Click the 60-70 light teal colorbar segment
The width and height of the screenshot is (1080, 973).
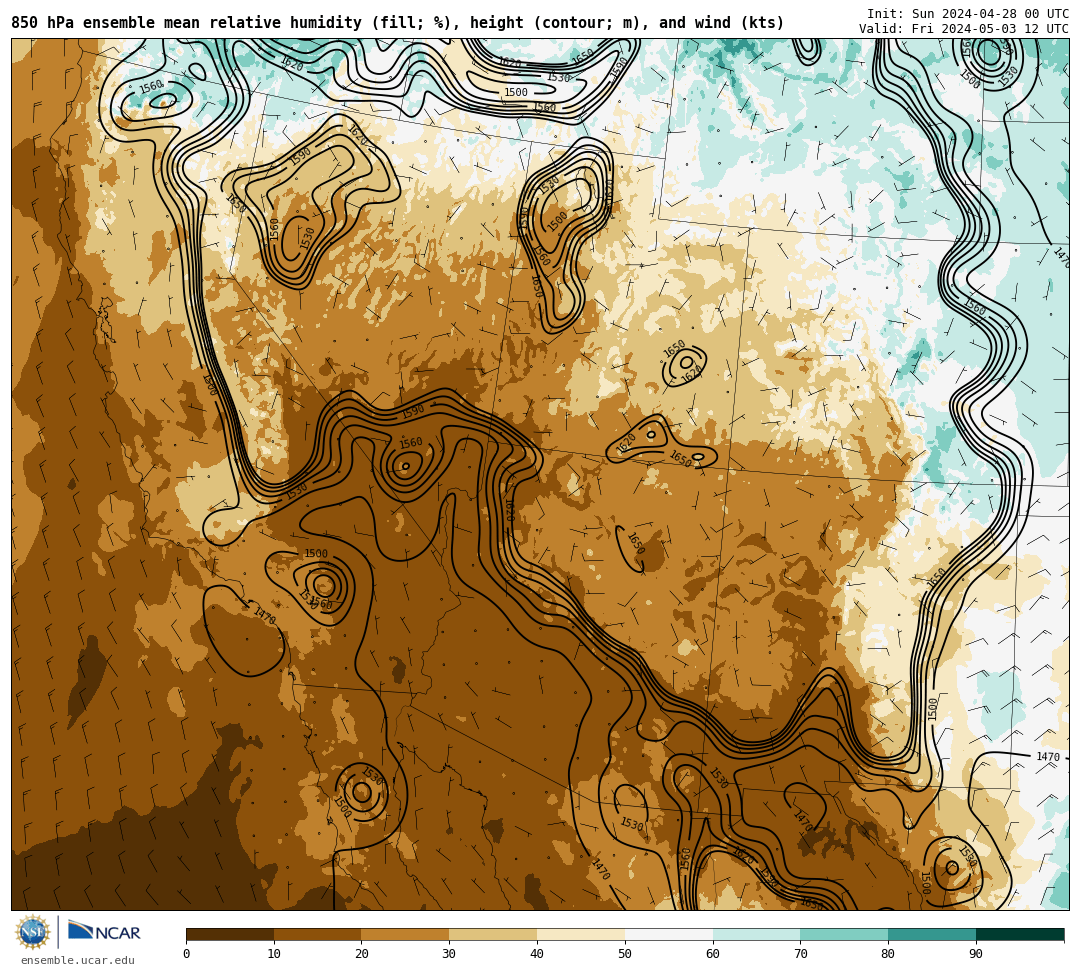click(x=756, y=934)
